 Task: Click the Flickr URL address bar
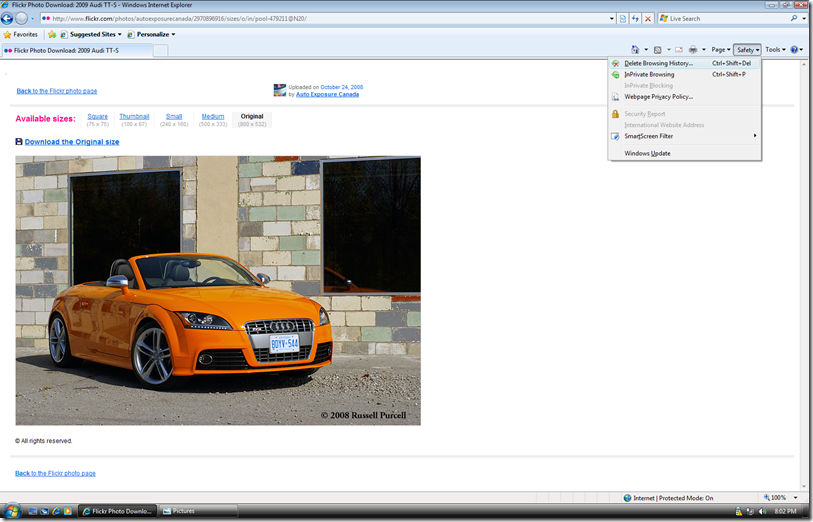324,19
